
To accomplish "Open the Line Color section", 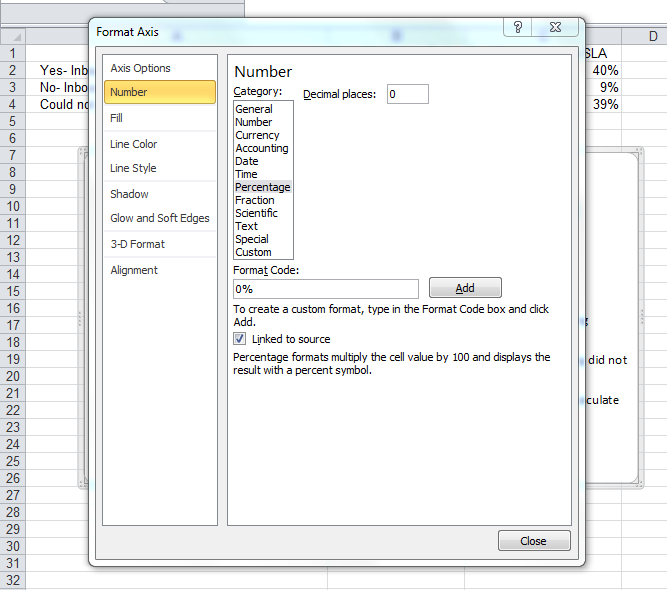I will tap(133, 144).
